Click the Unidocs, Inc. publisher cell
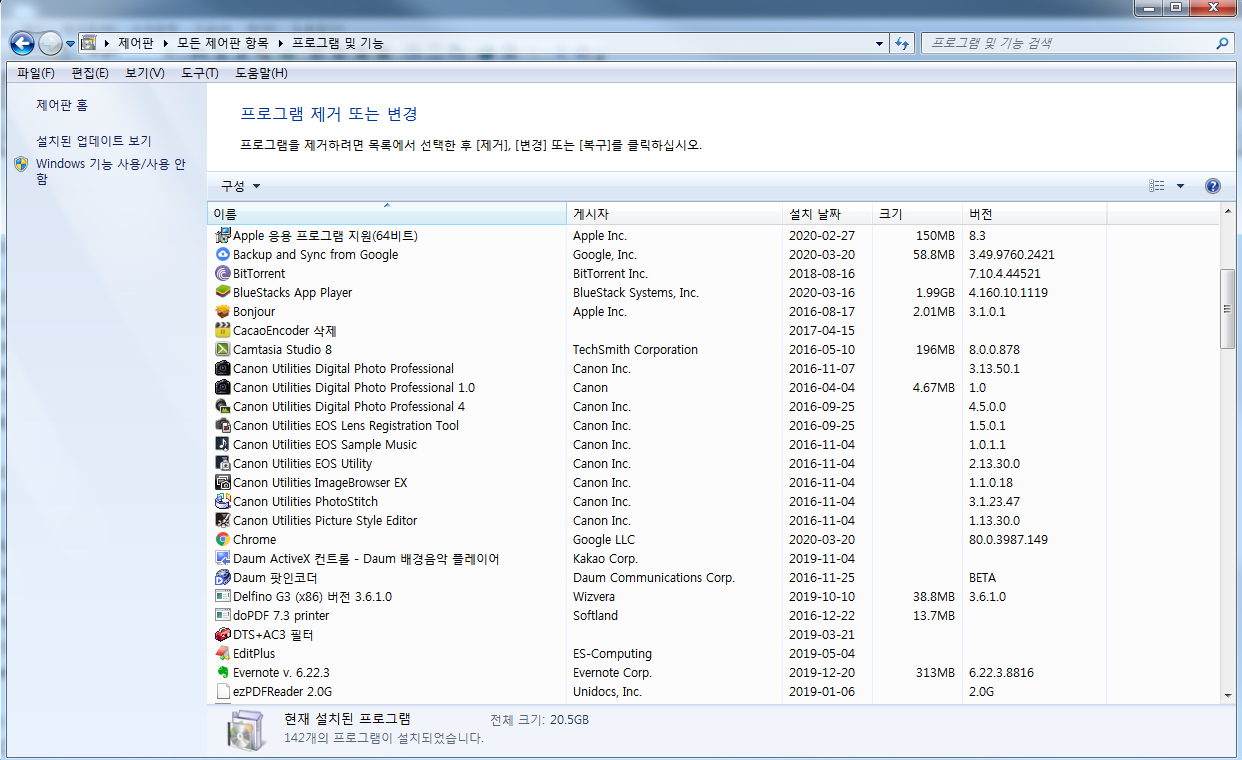This screenshot has width=1242, height=760. coord(607,692)
